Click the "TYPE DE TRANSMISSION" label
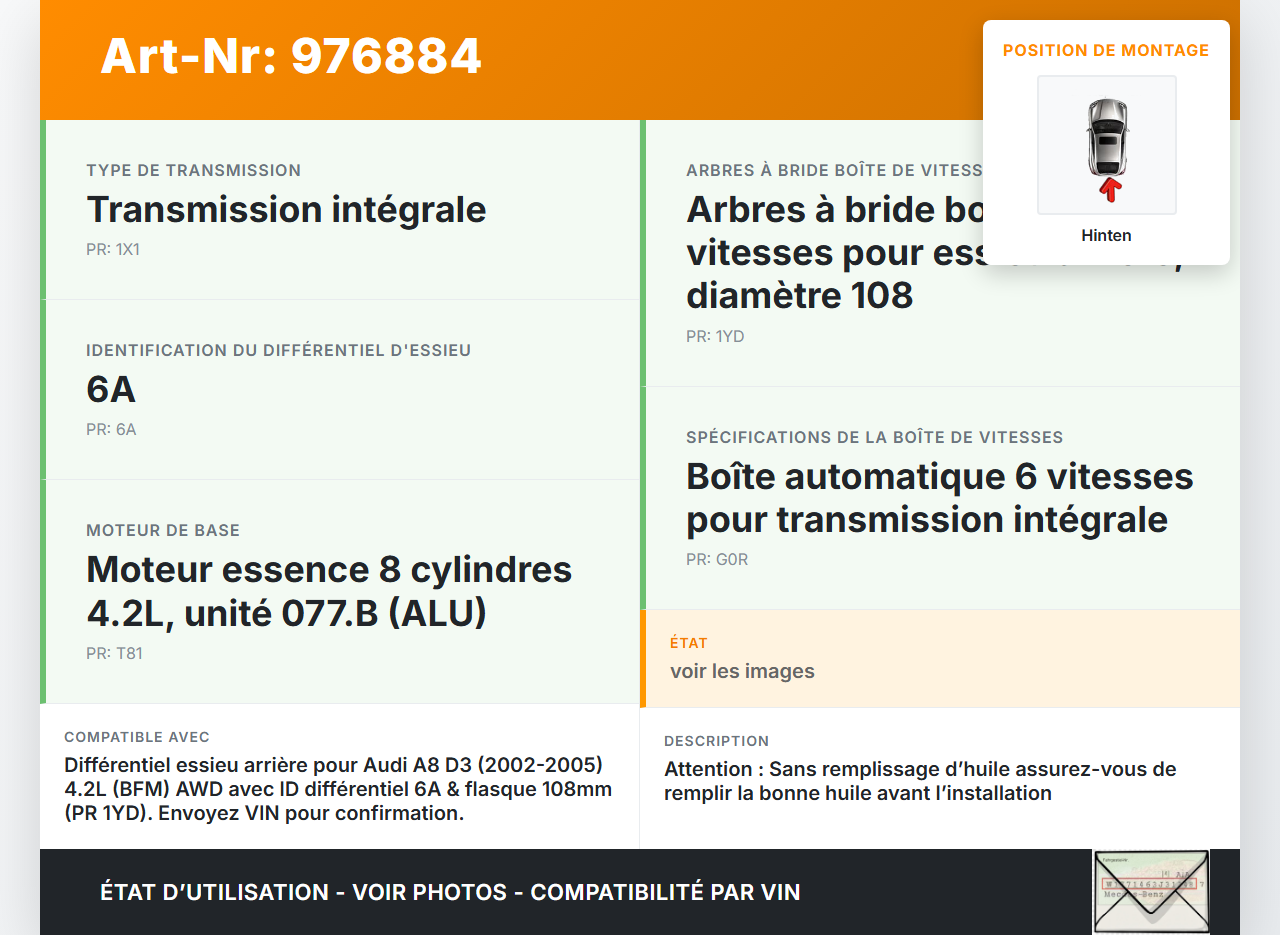This screenshot has height=935, width=1280. point(194,170)
